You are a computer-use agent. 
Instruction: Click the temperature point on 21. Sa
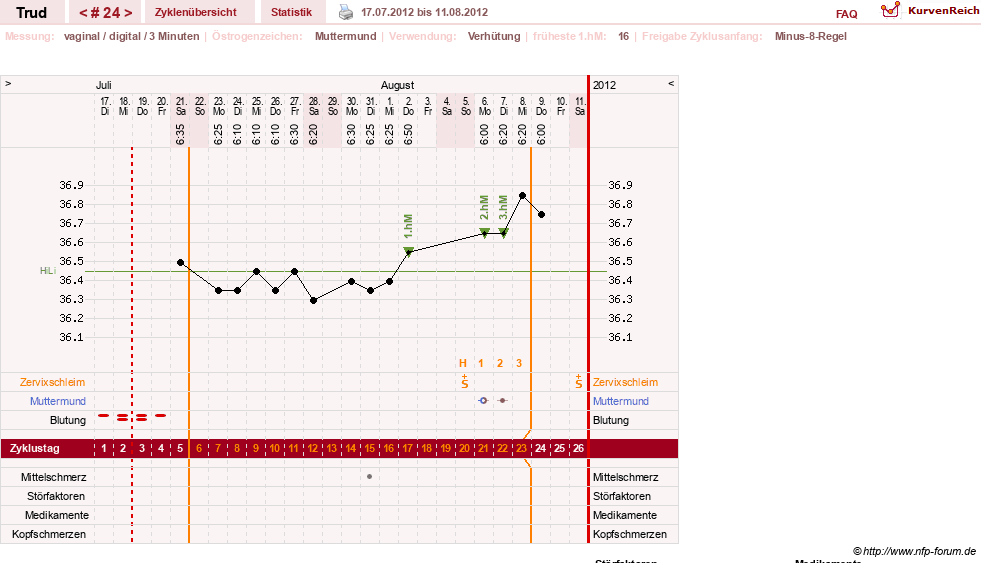tap(181, 263)
